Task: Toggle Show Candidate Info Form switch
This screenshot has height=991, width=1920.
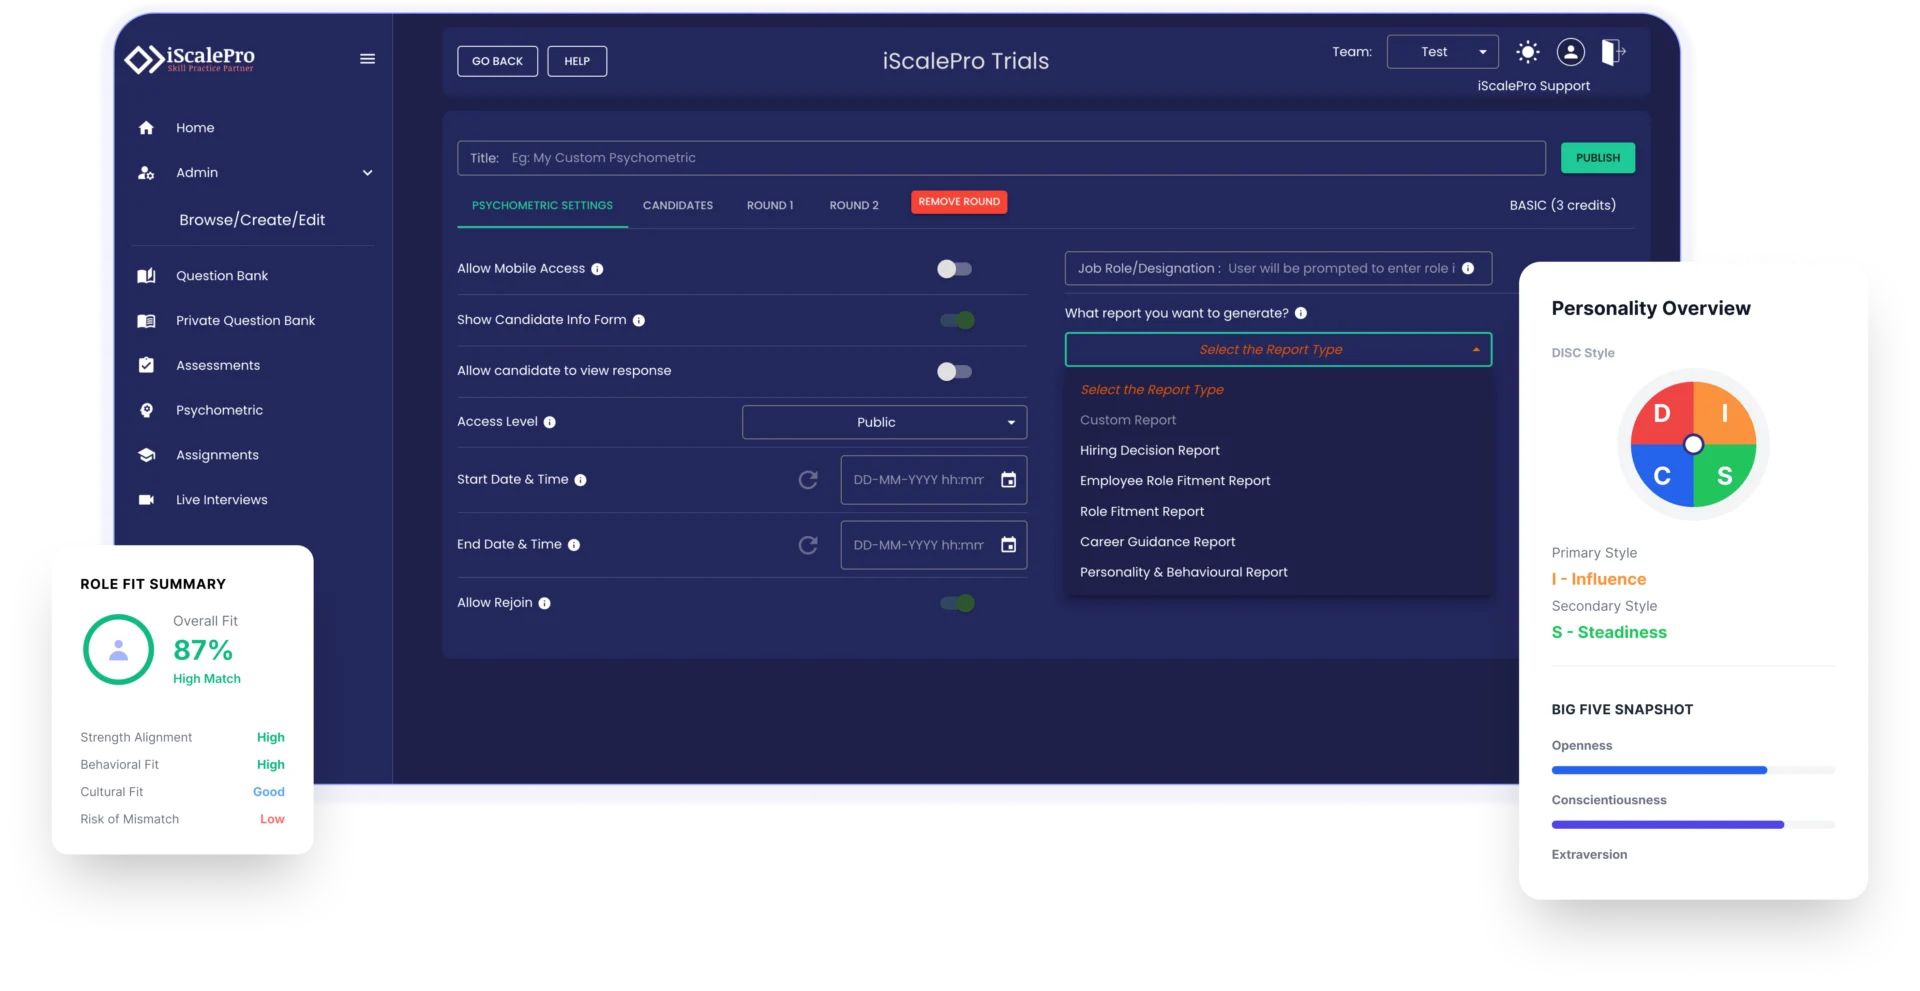Action: pos(957,320)
